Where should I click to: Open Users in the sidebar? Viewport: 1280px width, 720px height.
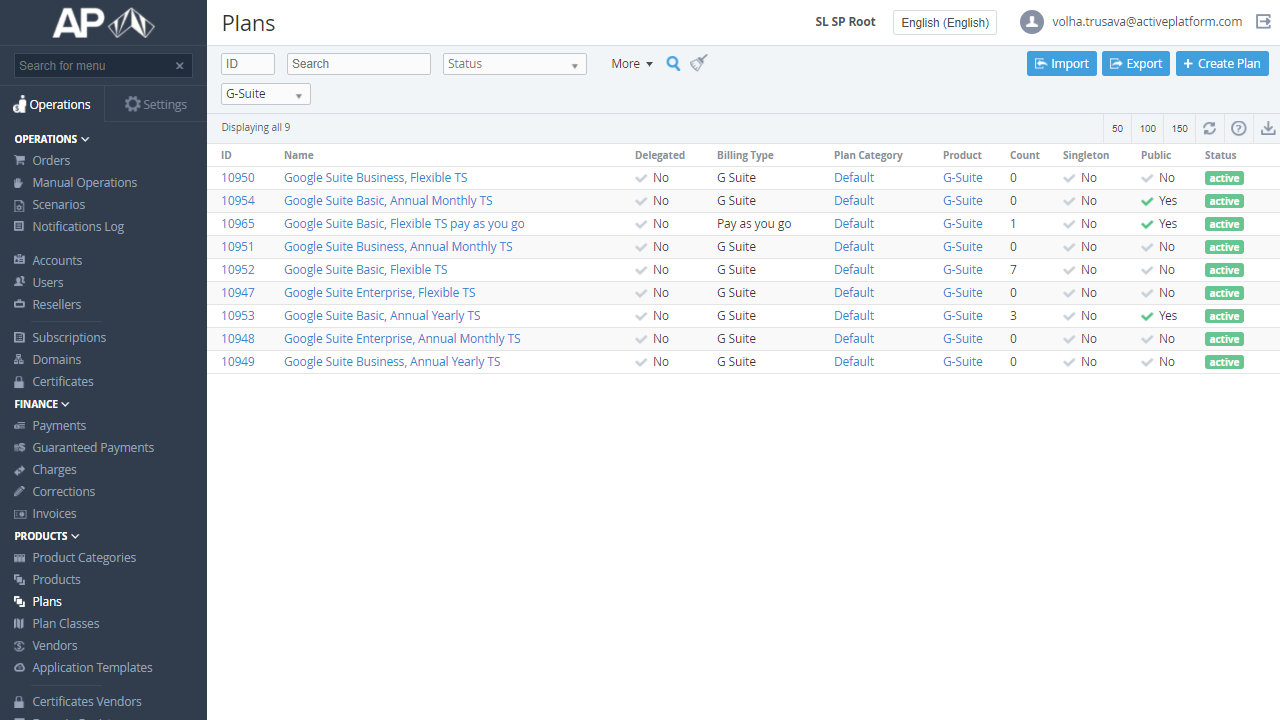[48, 282]
